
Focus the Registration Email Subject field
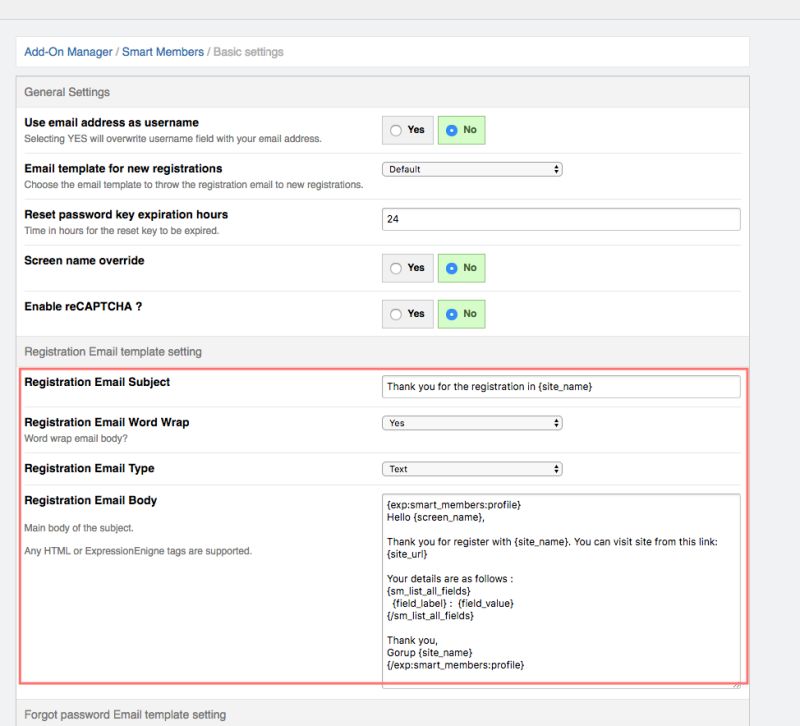(560, 383)
